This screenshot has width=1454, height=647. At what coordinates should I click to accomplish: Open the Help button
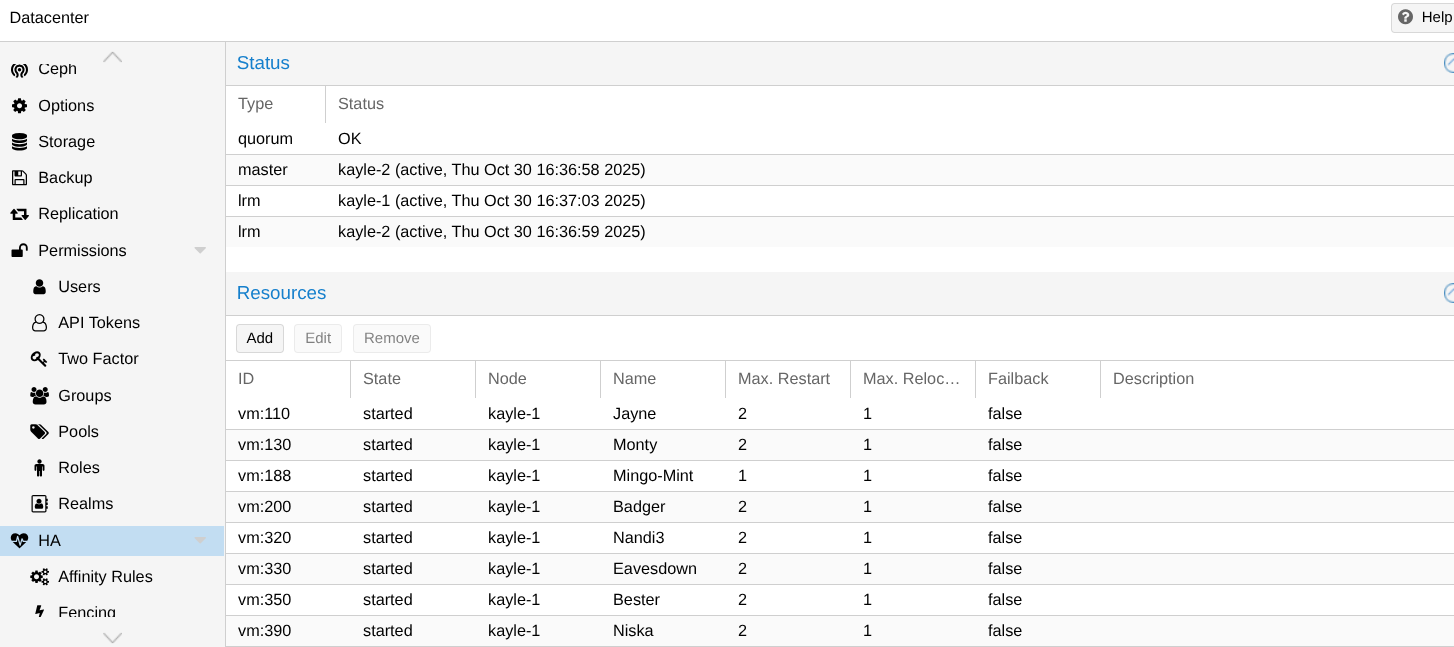pos(1424,17)
